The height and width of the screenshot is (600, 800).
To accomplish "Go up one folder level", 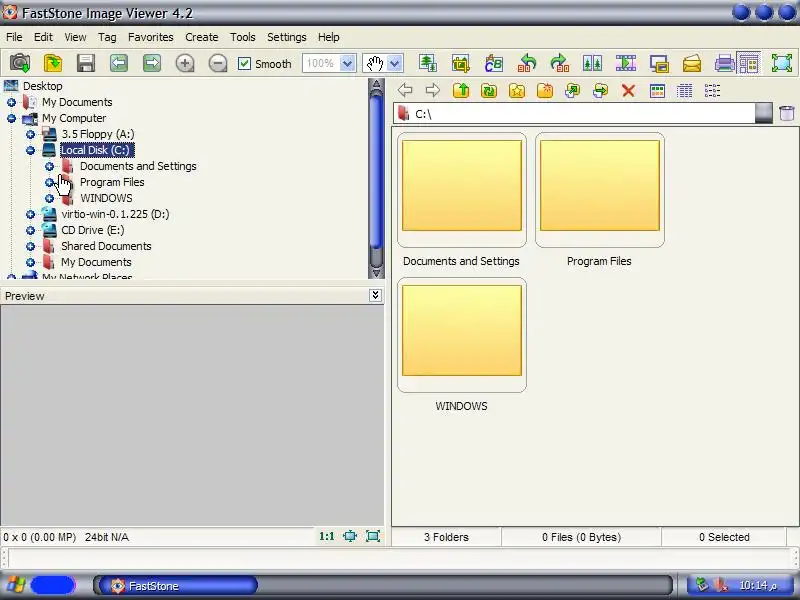I will 461,91.
